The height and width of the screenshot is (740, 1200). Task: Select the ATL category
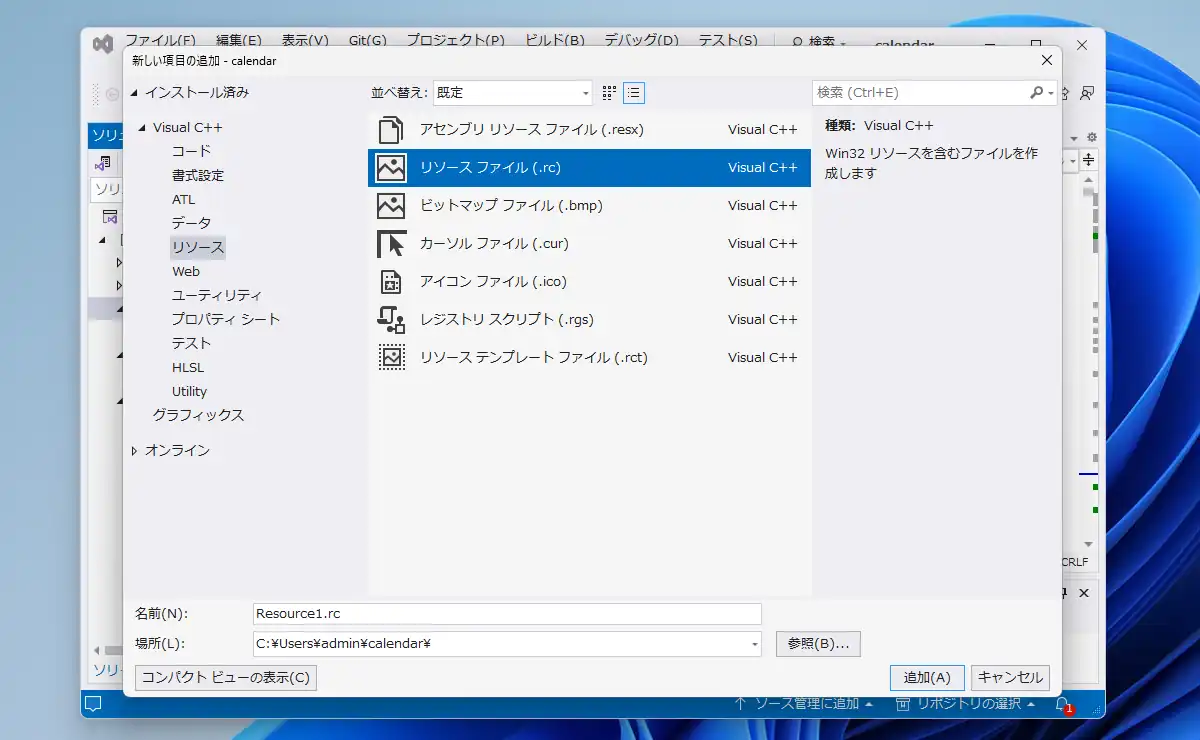[x=183, y=199]
